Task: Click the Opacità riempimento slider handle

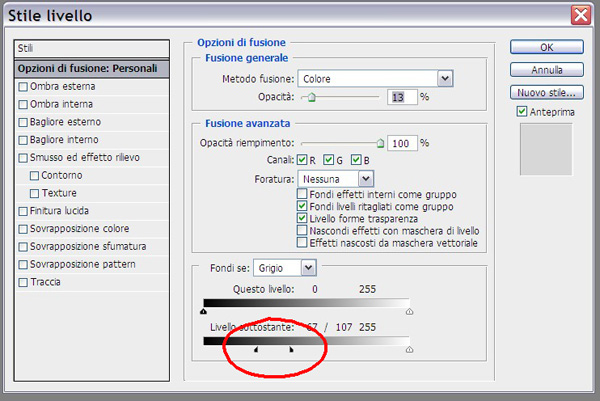Action: click(x=380, y=143)
